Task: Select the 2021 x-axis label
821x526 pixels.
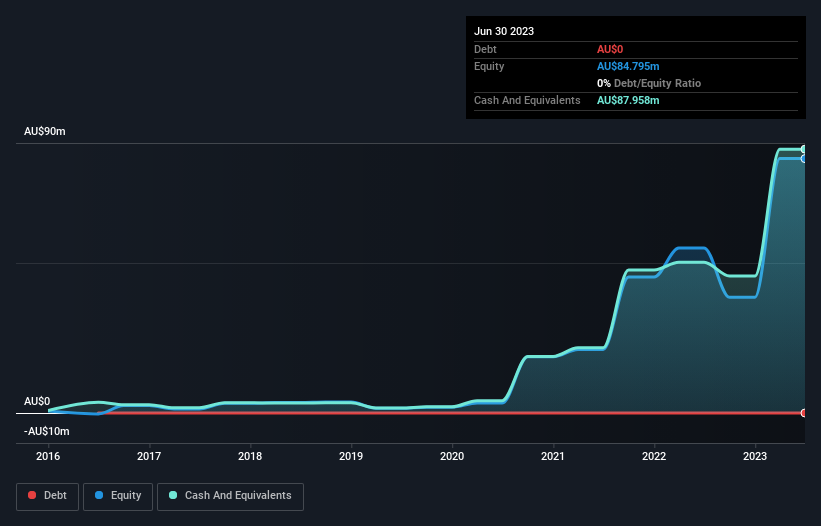Action: [553, 456]
